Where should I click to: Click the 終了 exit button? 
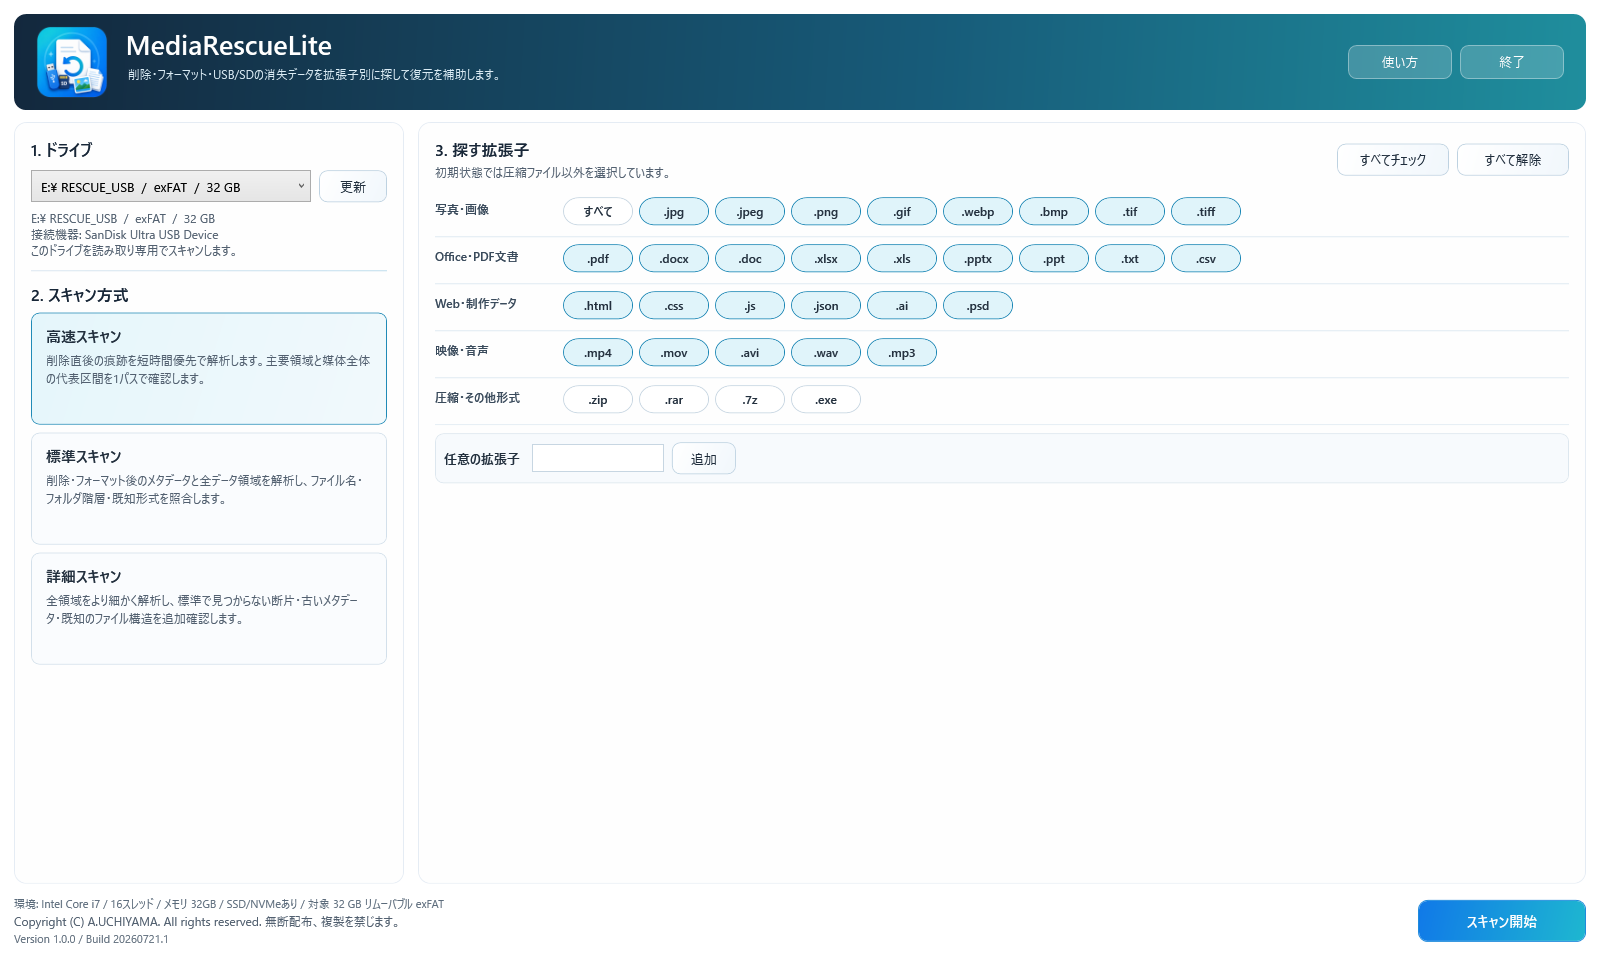[1512, 62]
